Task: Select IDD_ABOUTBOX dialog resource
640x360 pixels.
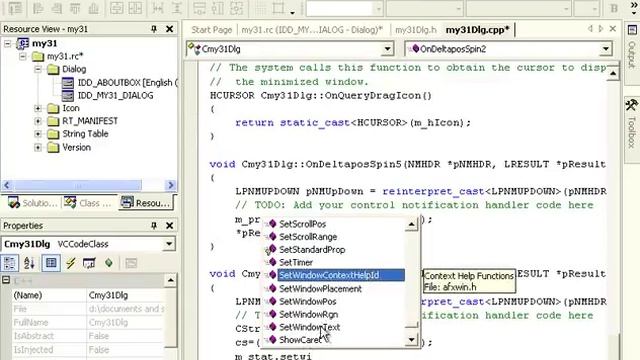Action: pyautogui.click(x=127, y=82)
